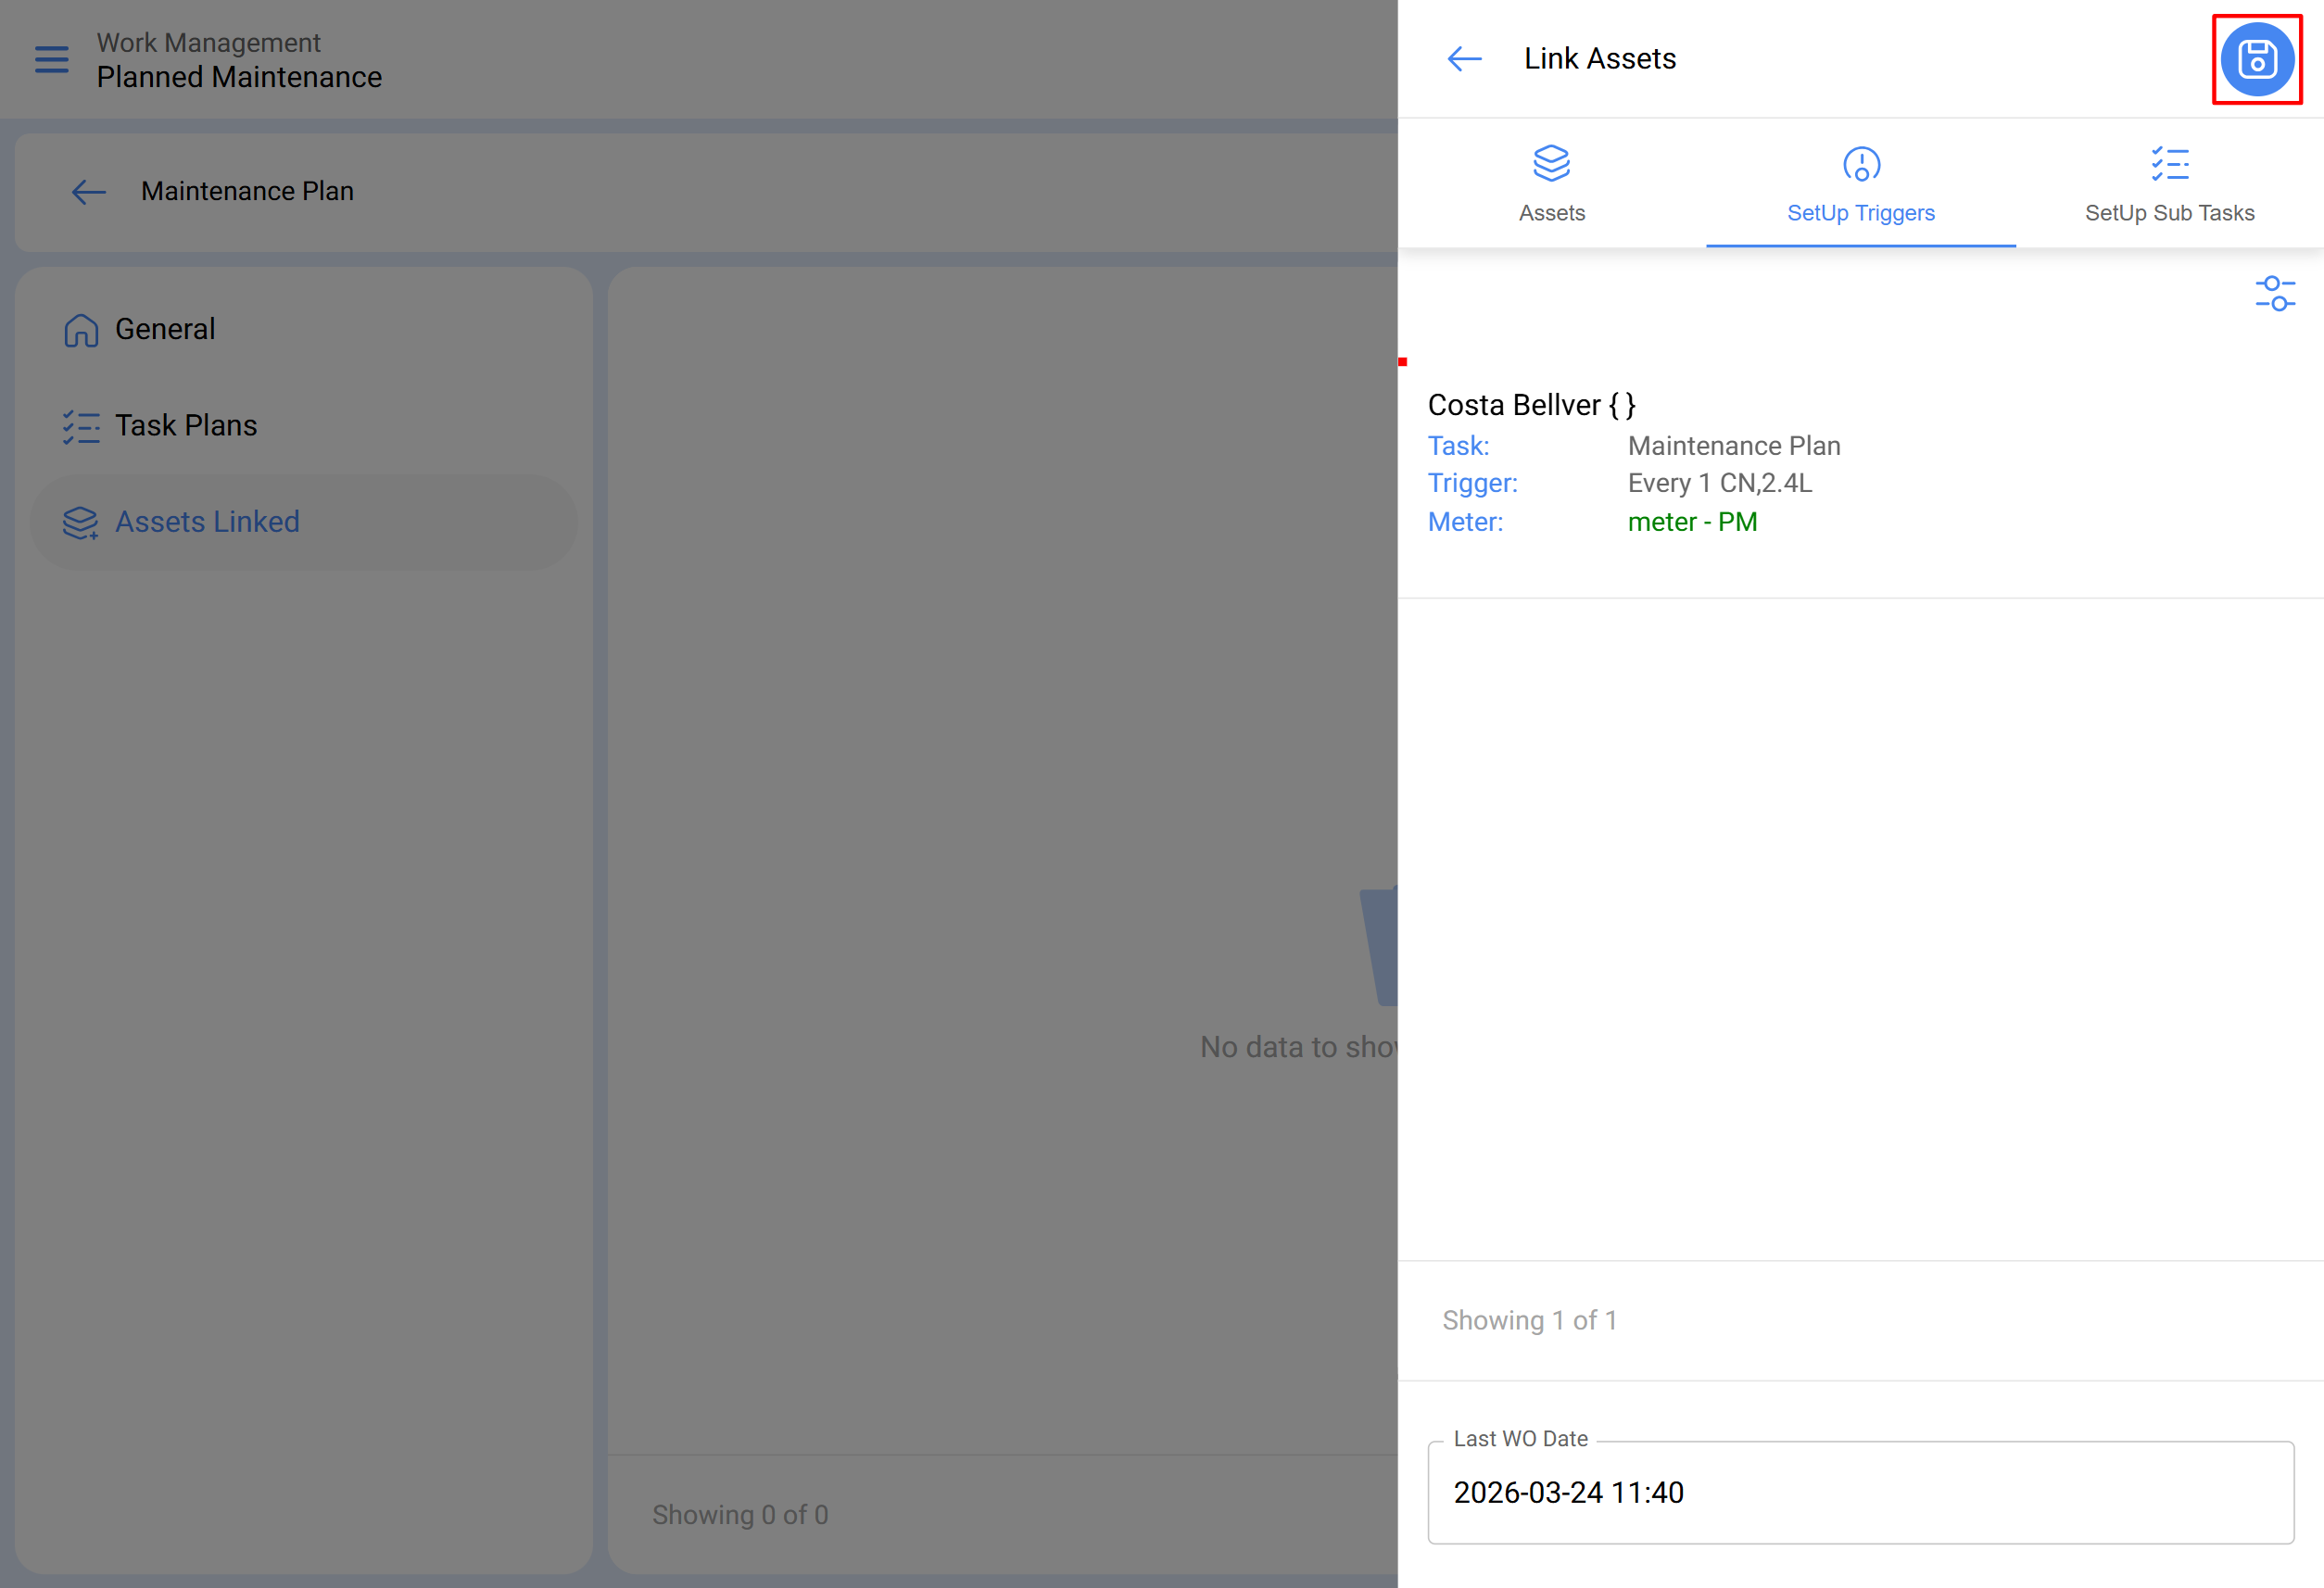Click the SetUp Sub Tasks checklist icon

(x=2169, y=164)
